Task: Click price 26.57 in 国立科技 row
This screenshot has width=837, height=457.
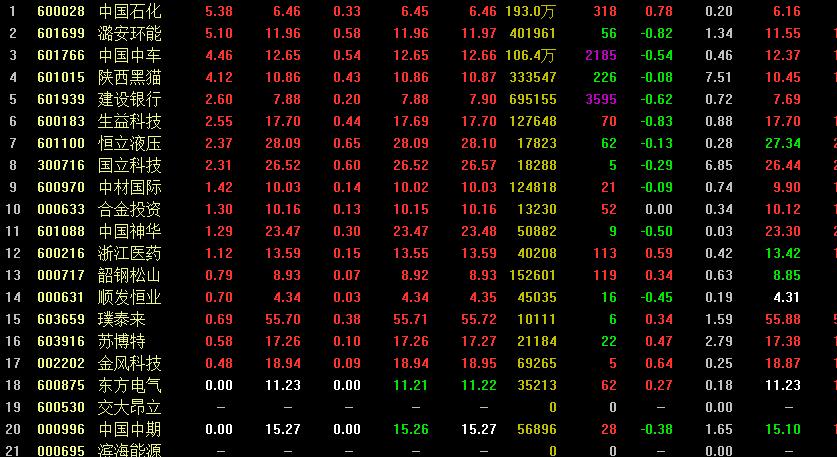Action: coord(479,165)
